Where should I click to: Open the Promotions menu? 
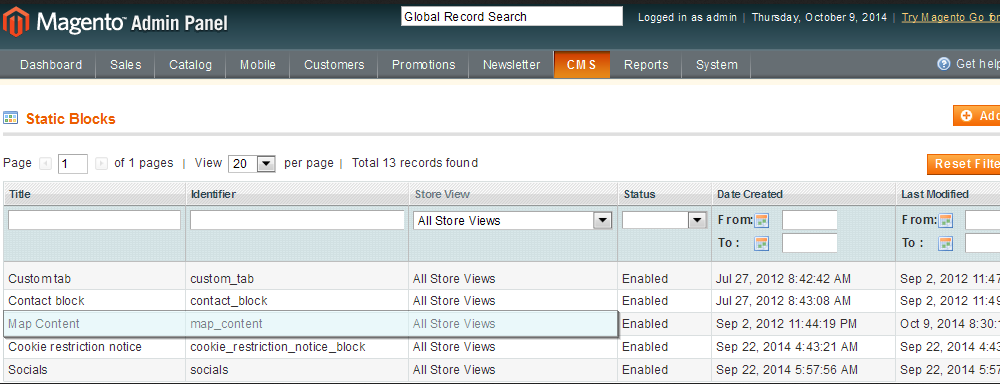click(423, 64)
